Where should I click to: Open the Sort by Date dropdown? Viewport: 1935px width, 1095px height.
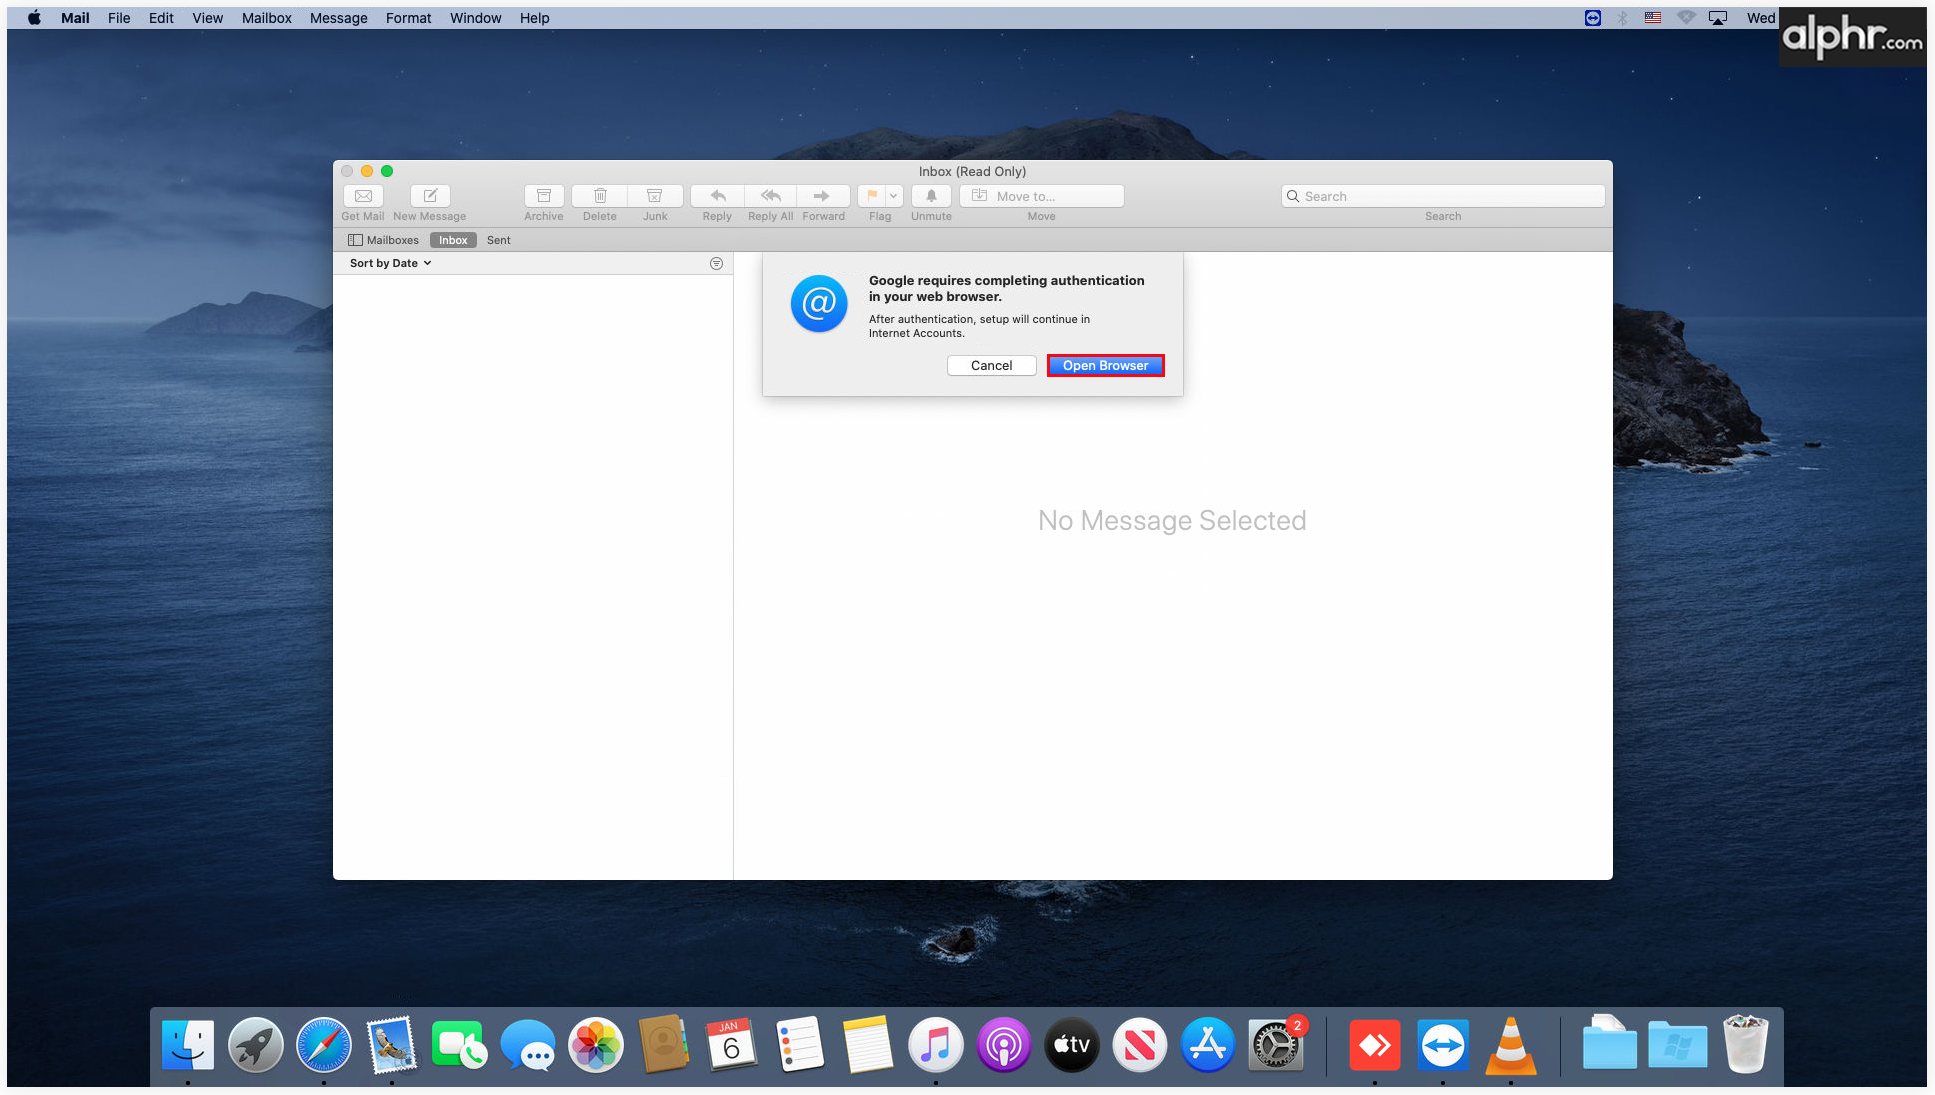click(x=390, y=263)
